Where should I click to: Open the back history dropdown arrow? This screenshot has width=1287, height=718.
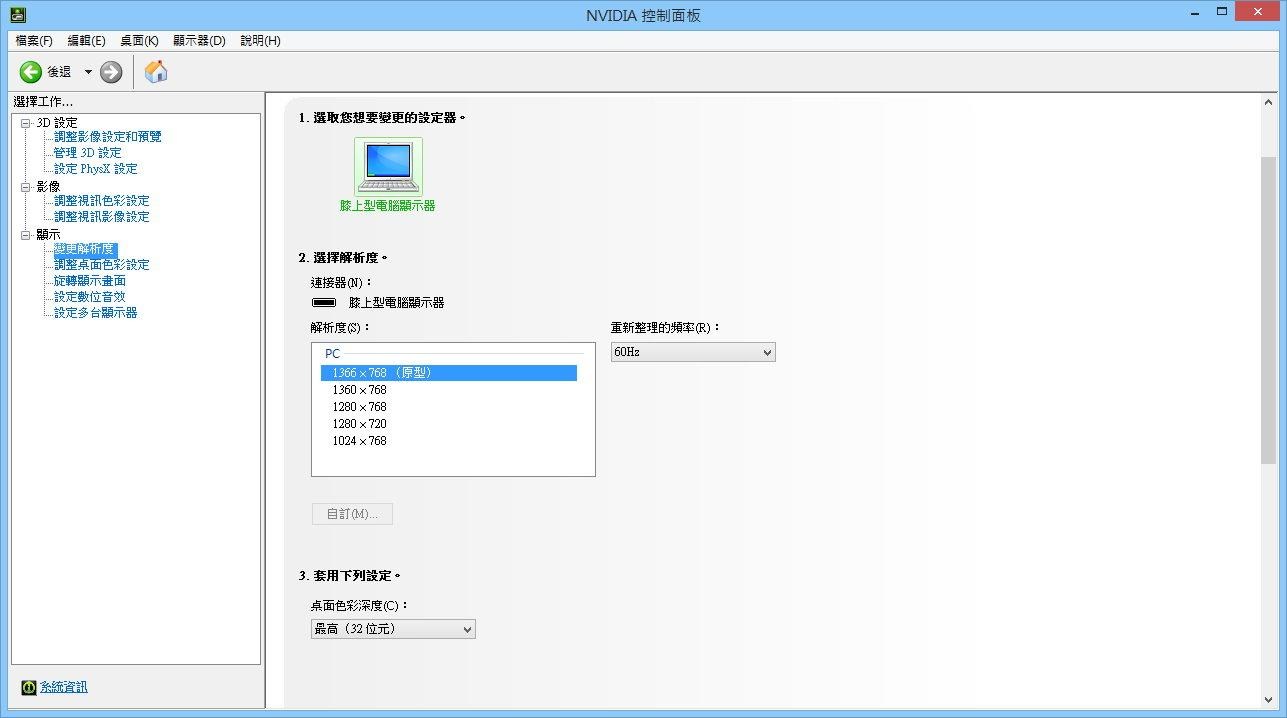tap(88, 72)
